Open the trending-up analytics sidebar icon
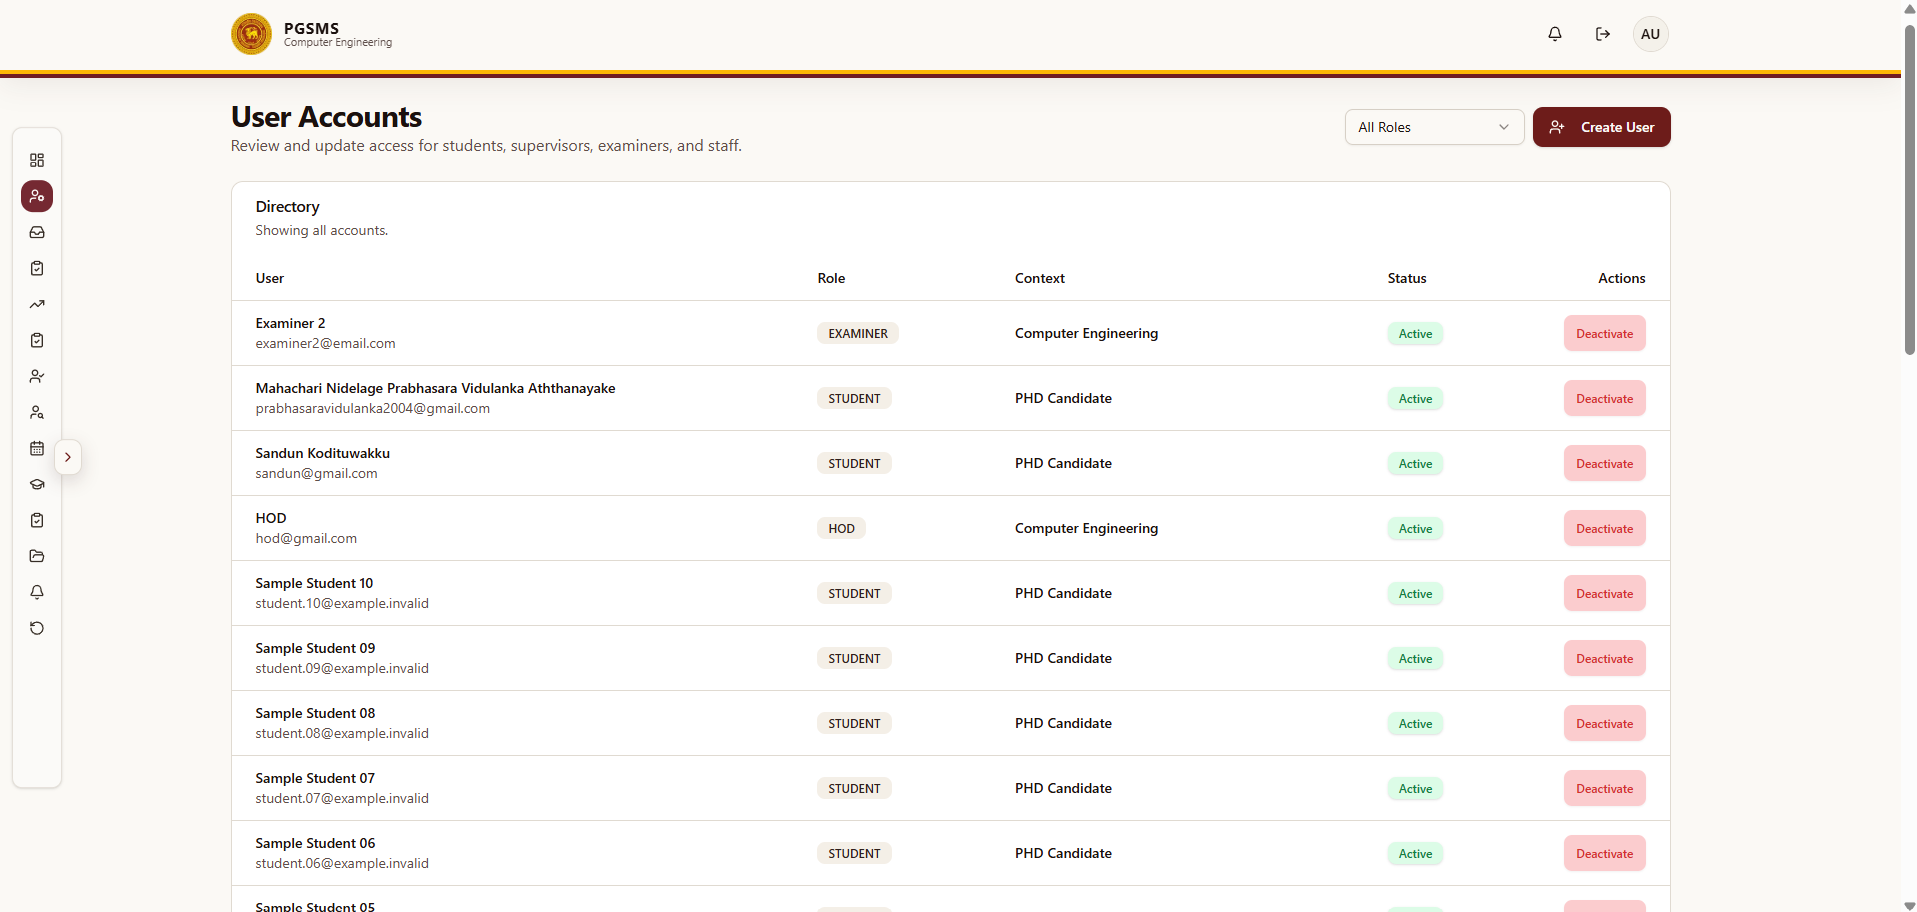 37,304
